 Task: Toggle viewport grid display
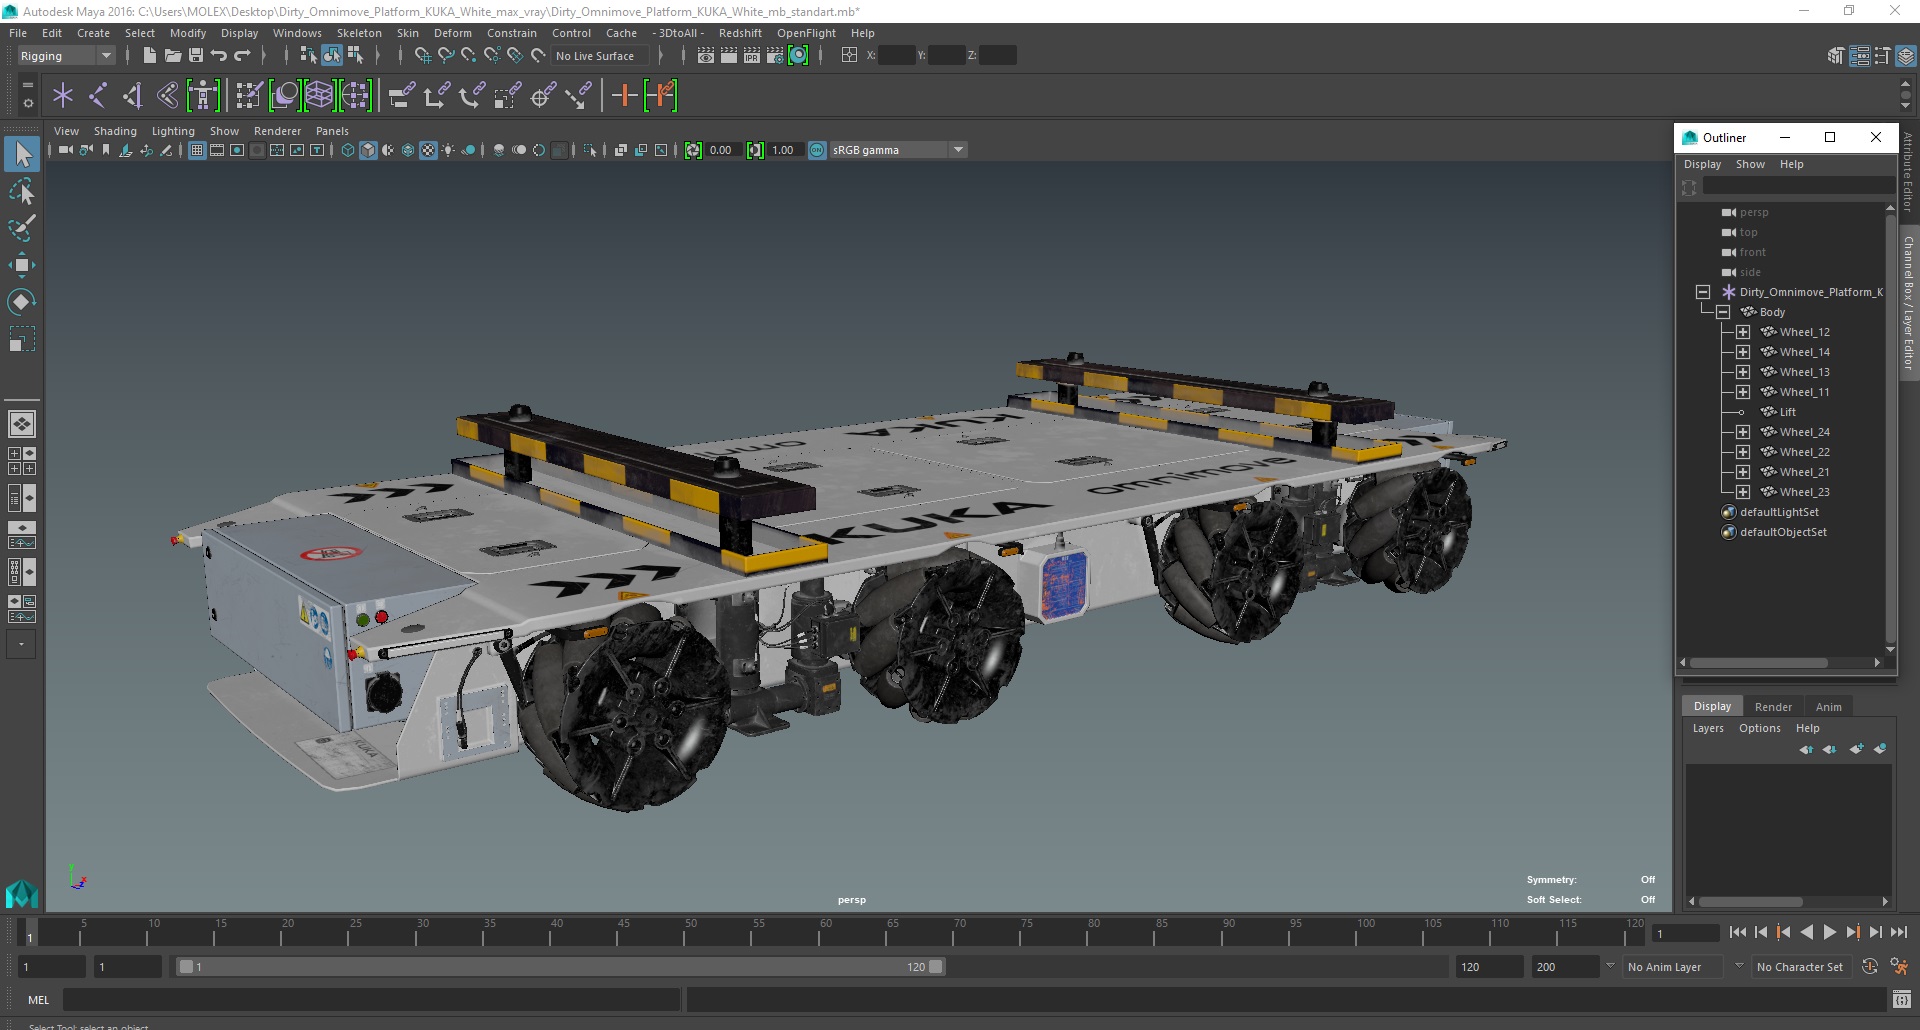click(197, 150)
